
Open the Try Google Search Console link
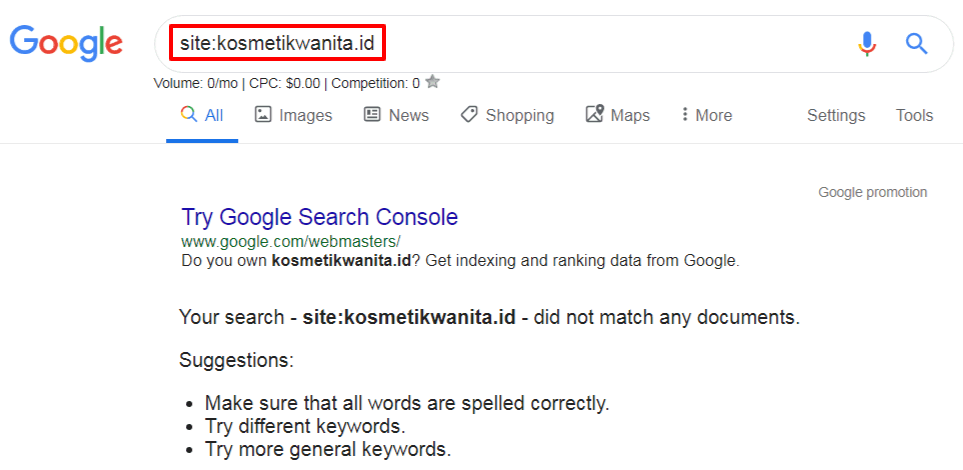[x=320, y=217]
